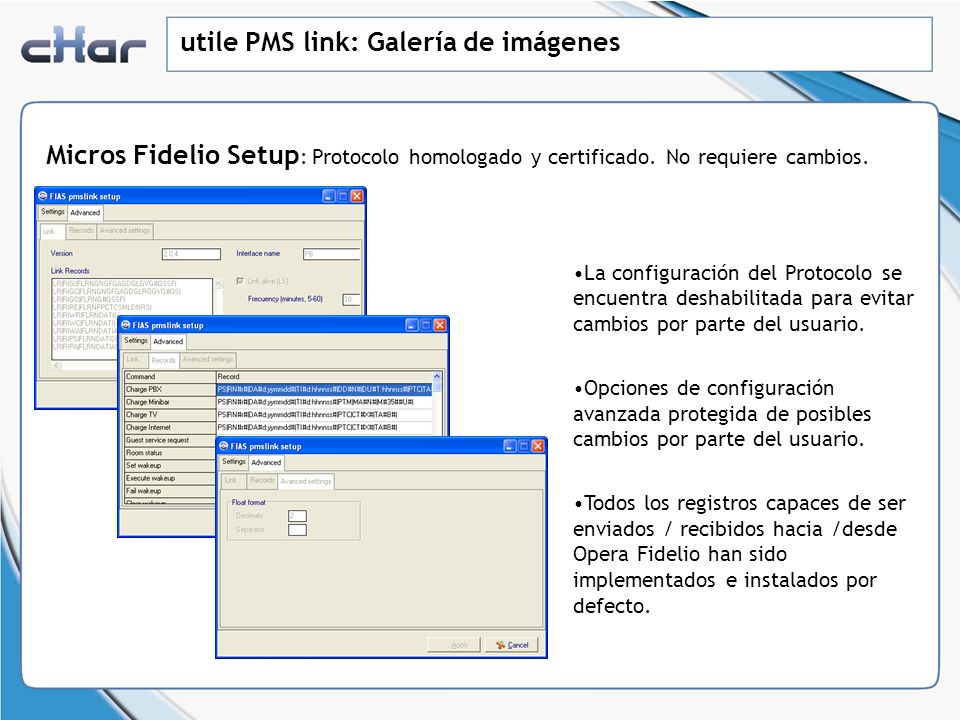
Task: Open the Records sub-tab above the Version field
Action: point(81,230)
